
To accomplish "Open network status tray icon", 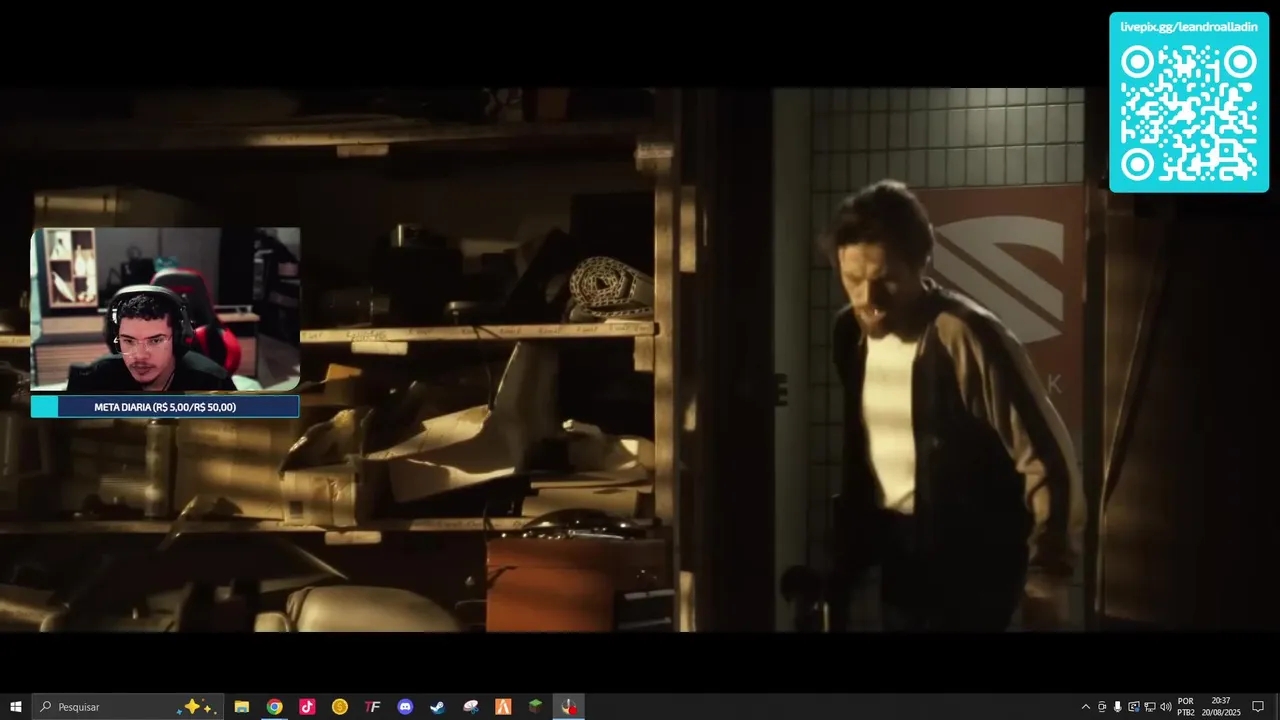I will pos(1150,707).
